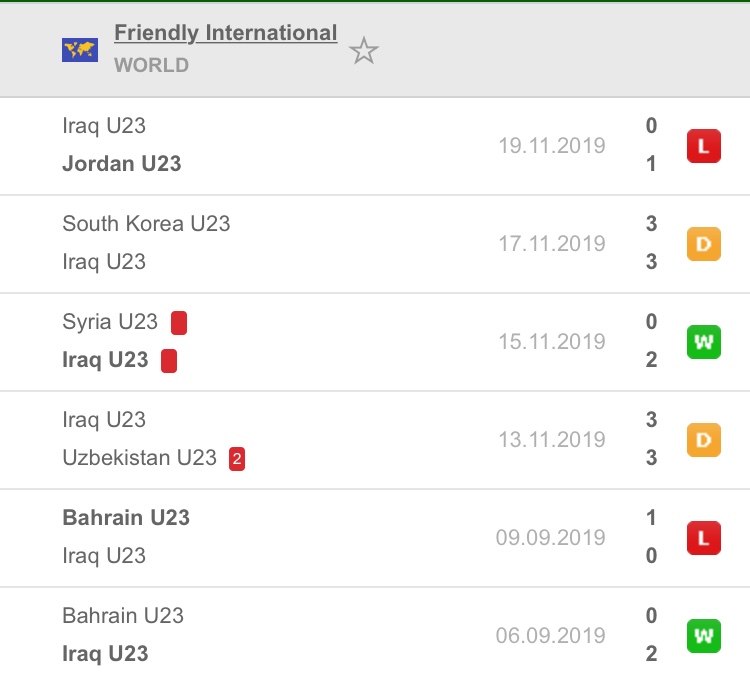
Task: Select the South Korea U23 team name
Action: click(x=146, y=223)
